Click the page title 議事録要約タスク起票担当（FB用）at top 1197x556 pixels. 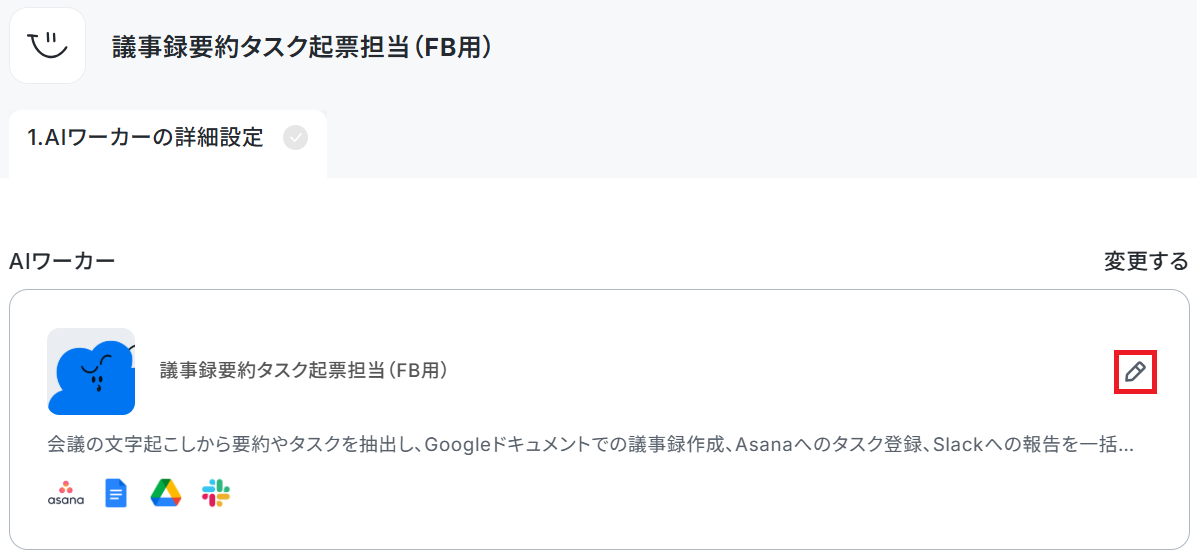(x=302, y=47)
